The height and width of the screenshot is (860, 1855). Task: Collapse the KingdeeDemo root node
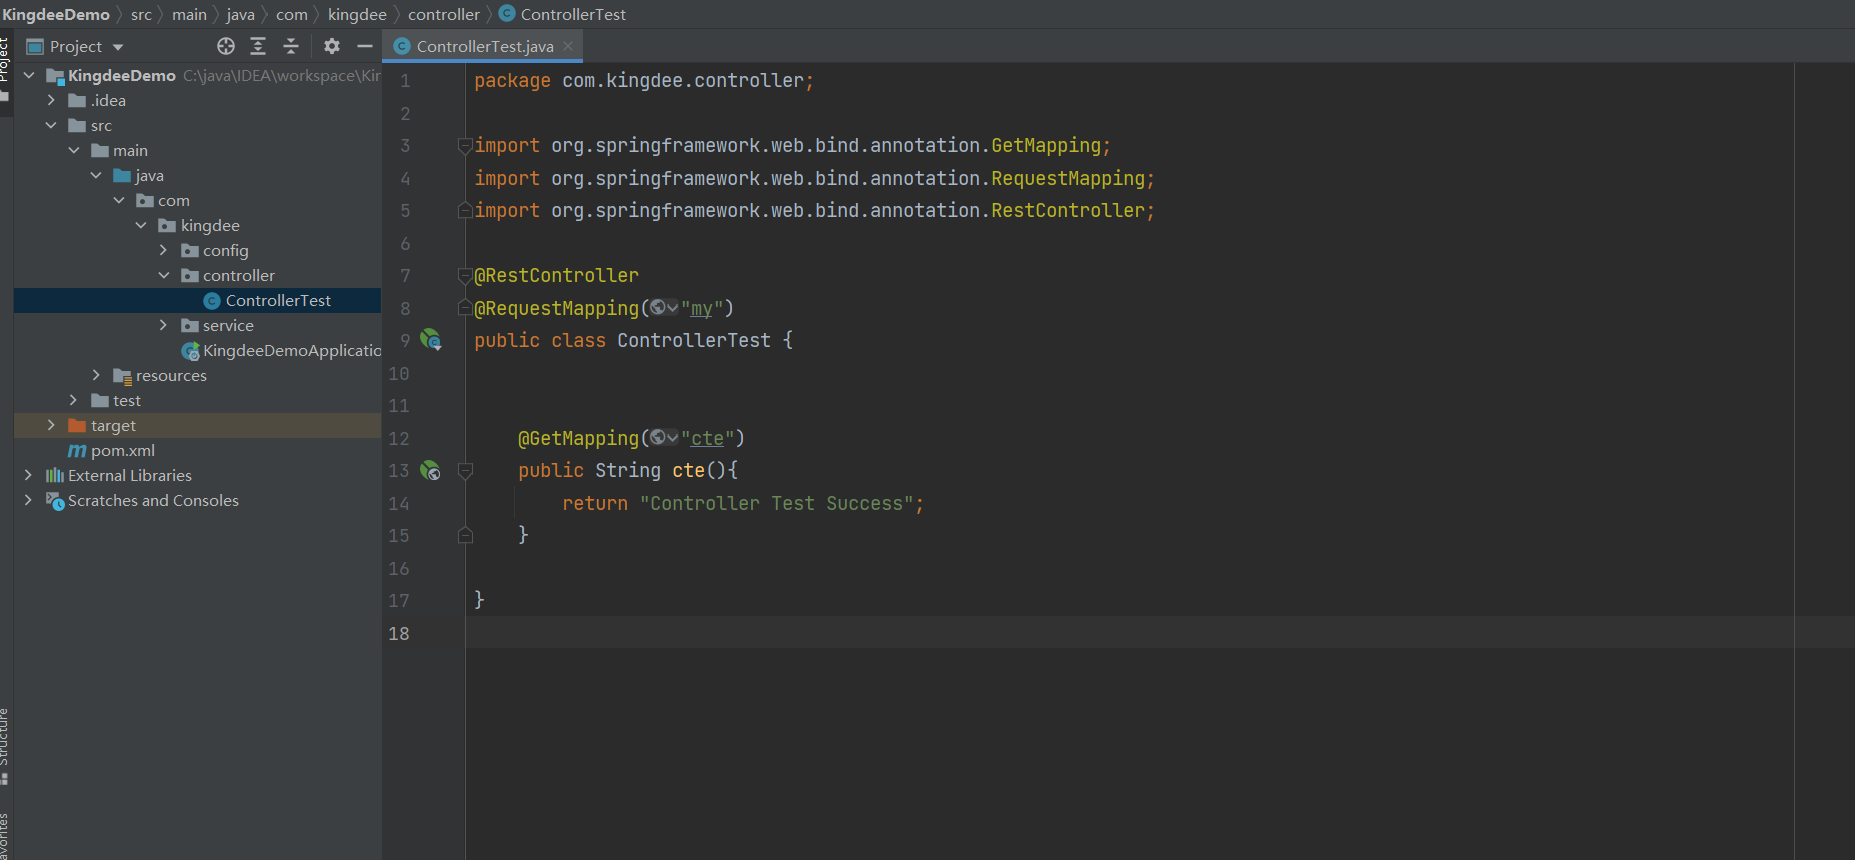tap(29, 75)
